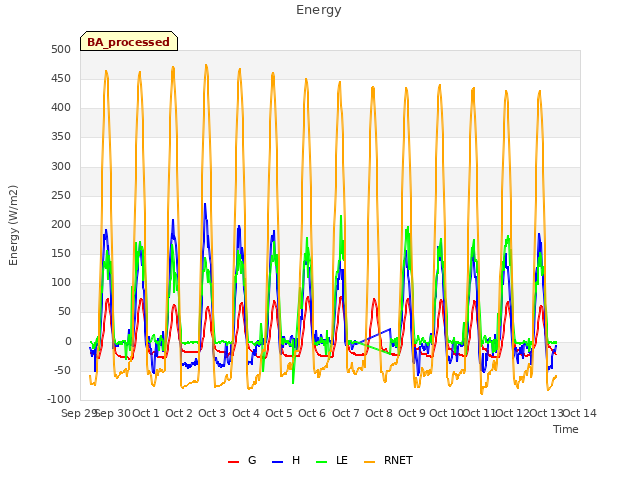Click the Oct 14 x-axis label
The width and height of the screenshot is (640, 480).
click(580, 413)
